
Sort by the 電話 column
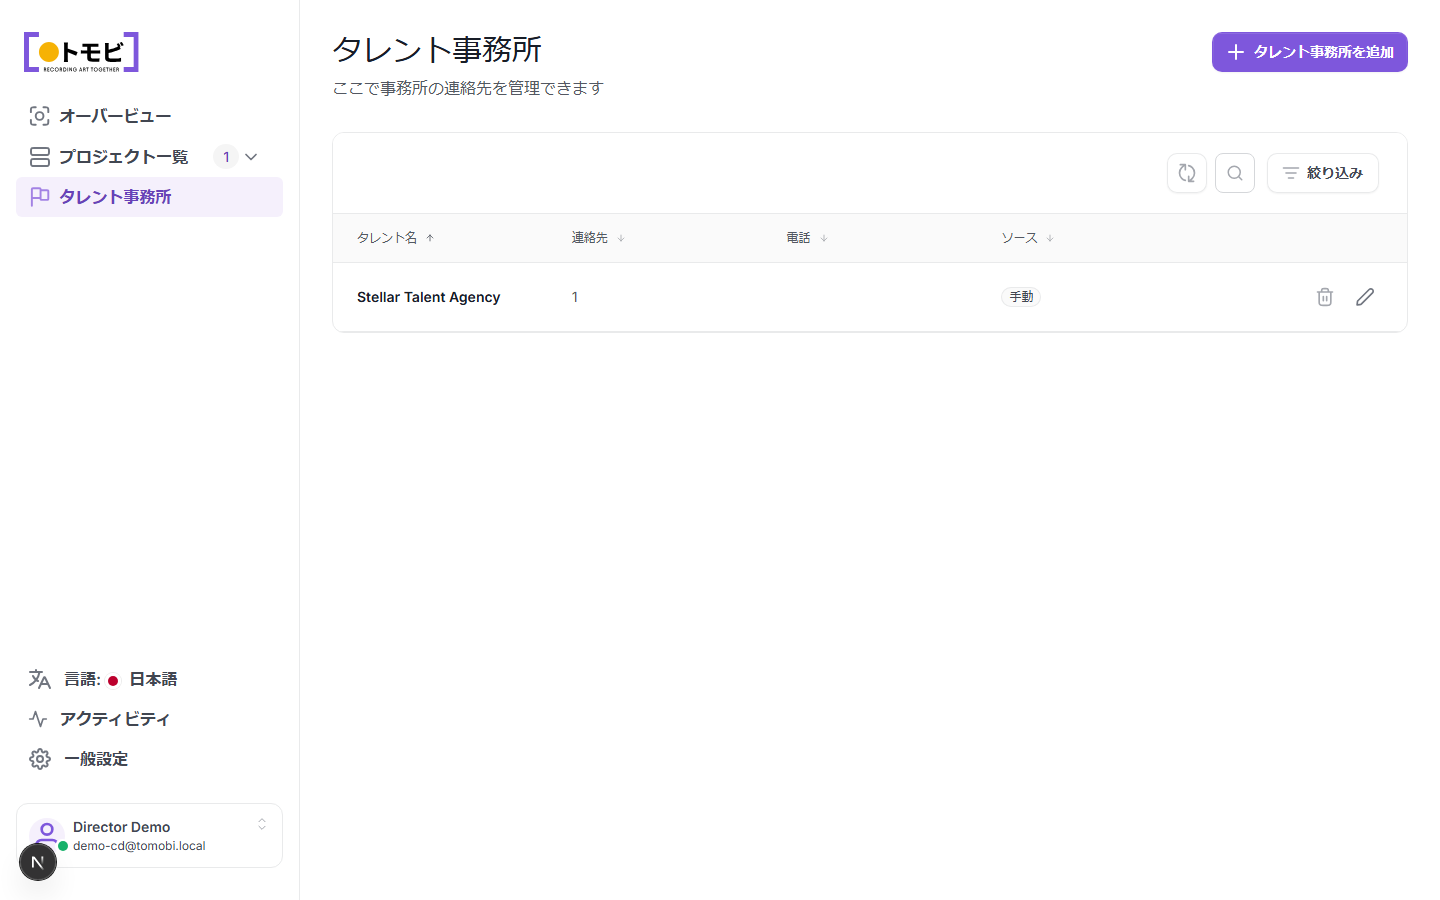(807, 238)
